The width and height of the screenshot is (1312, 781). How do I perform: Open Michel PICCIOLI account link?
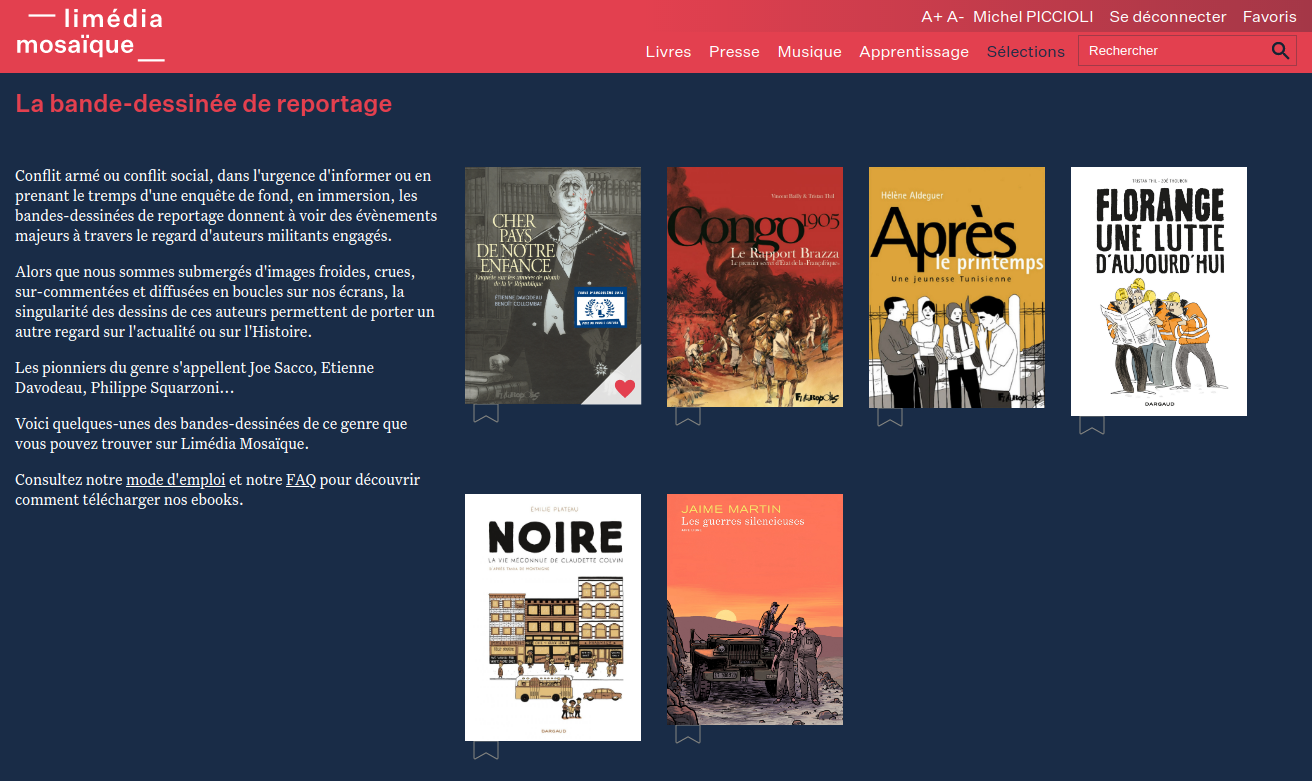[x=1033, y=17]
